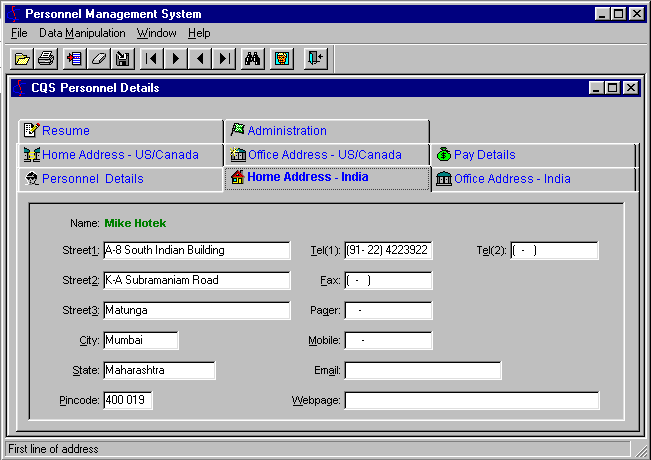Switch to the Resume tab

65,131
